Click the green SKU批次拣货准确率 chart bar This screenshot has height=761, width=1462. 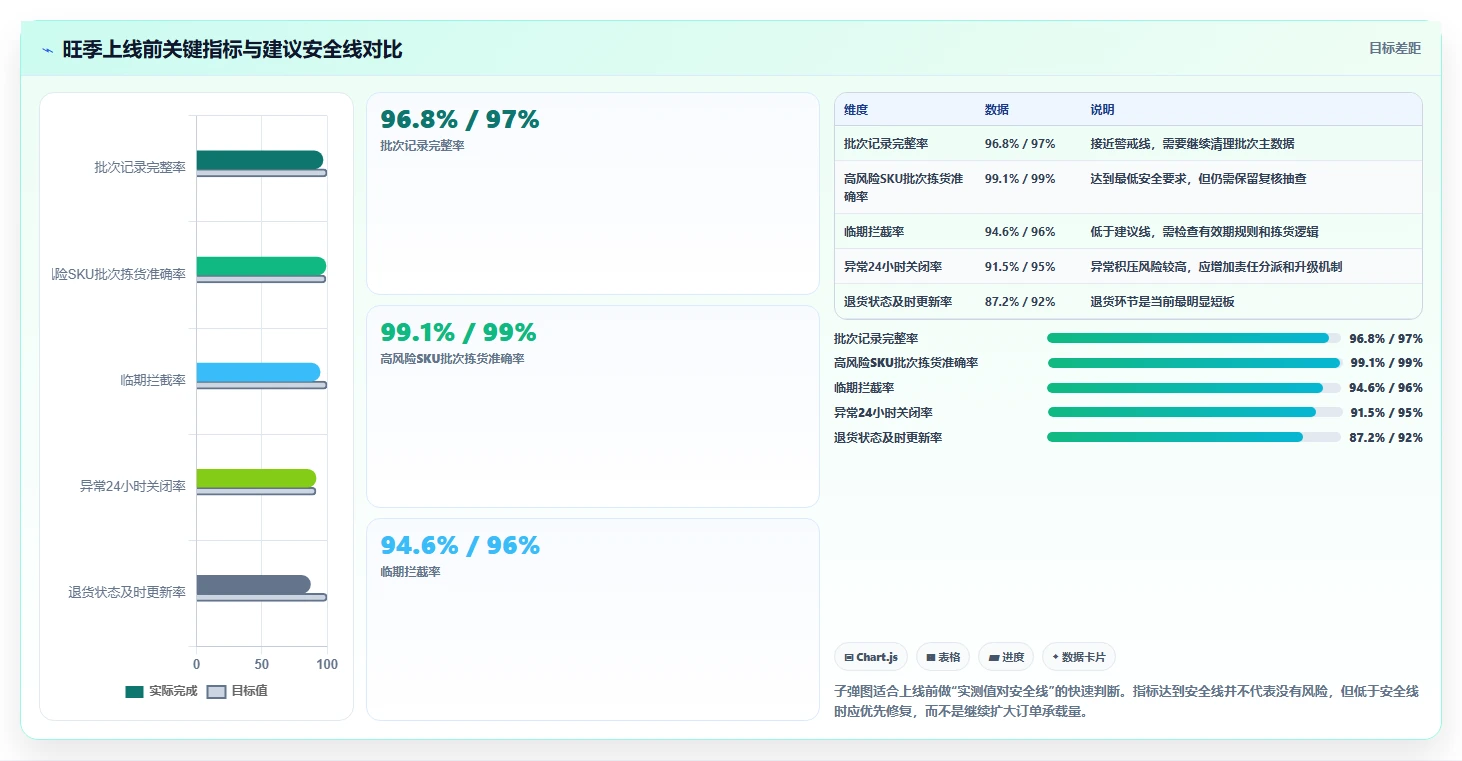point(261,266)
